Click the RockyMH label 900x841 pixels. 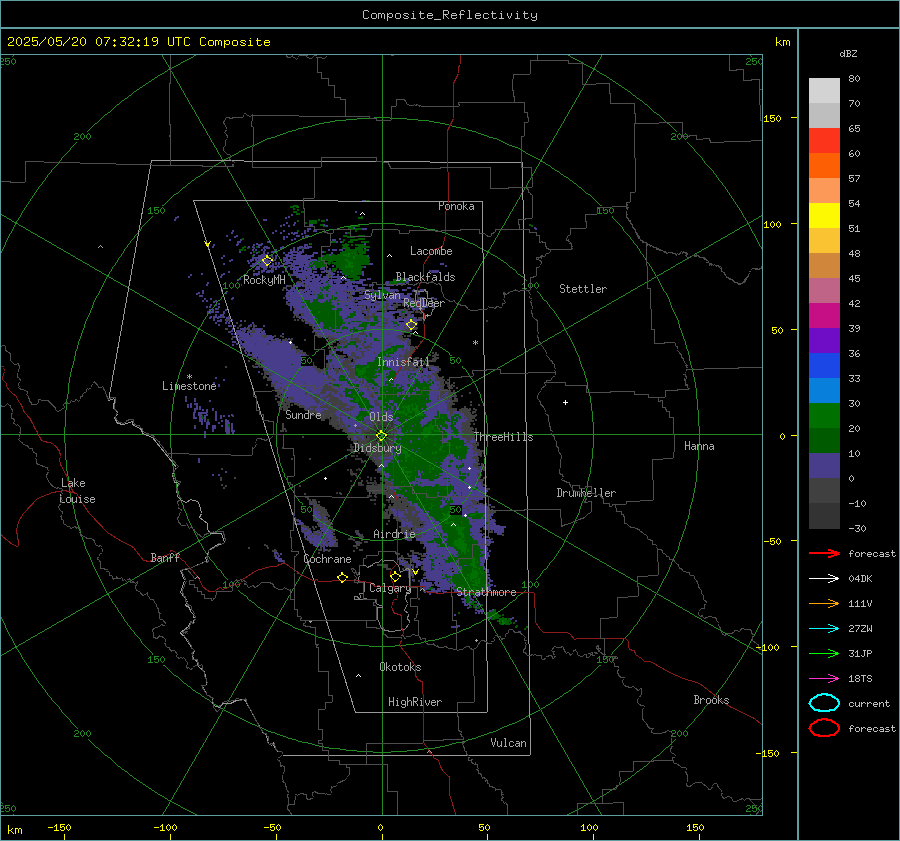point(264,280)
